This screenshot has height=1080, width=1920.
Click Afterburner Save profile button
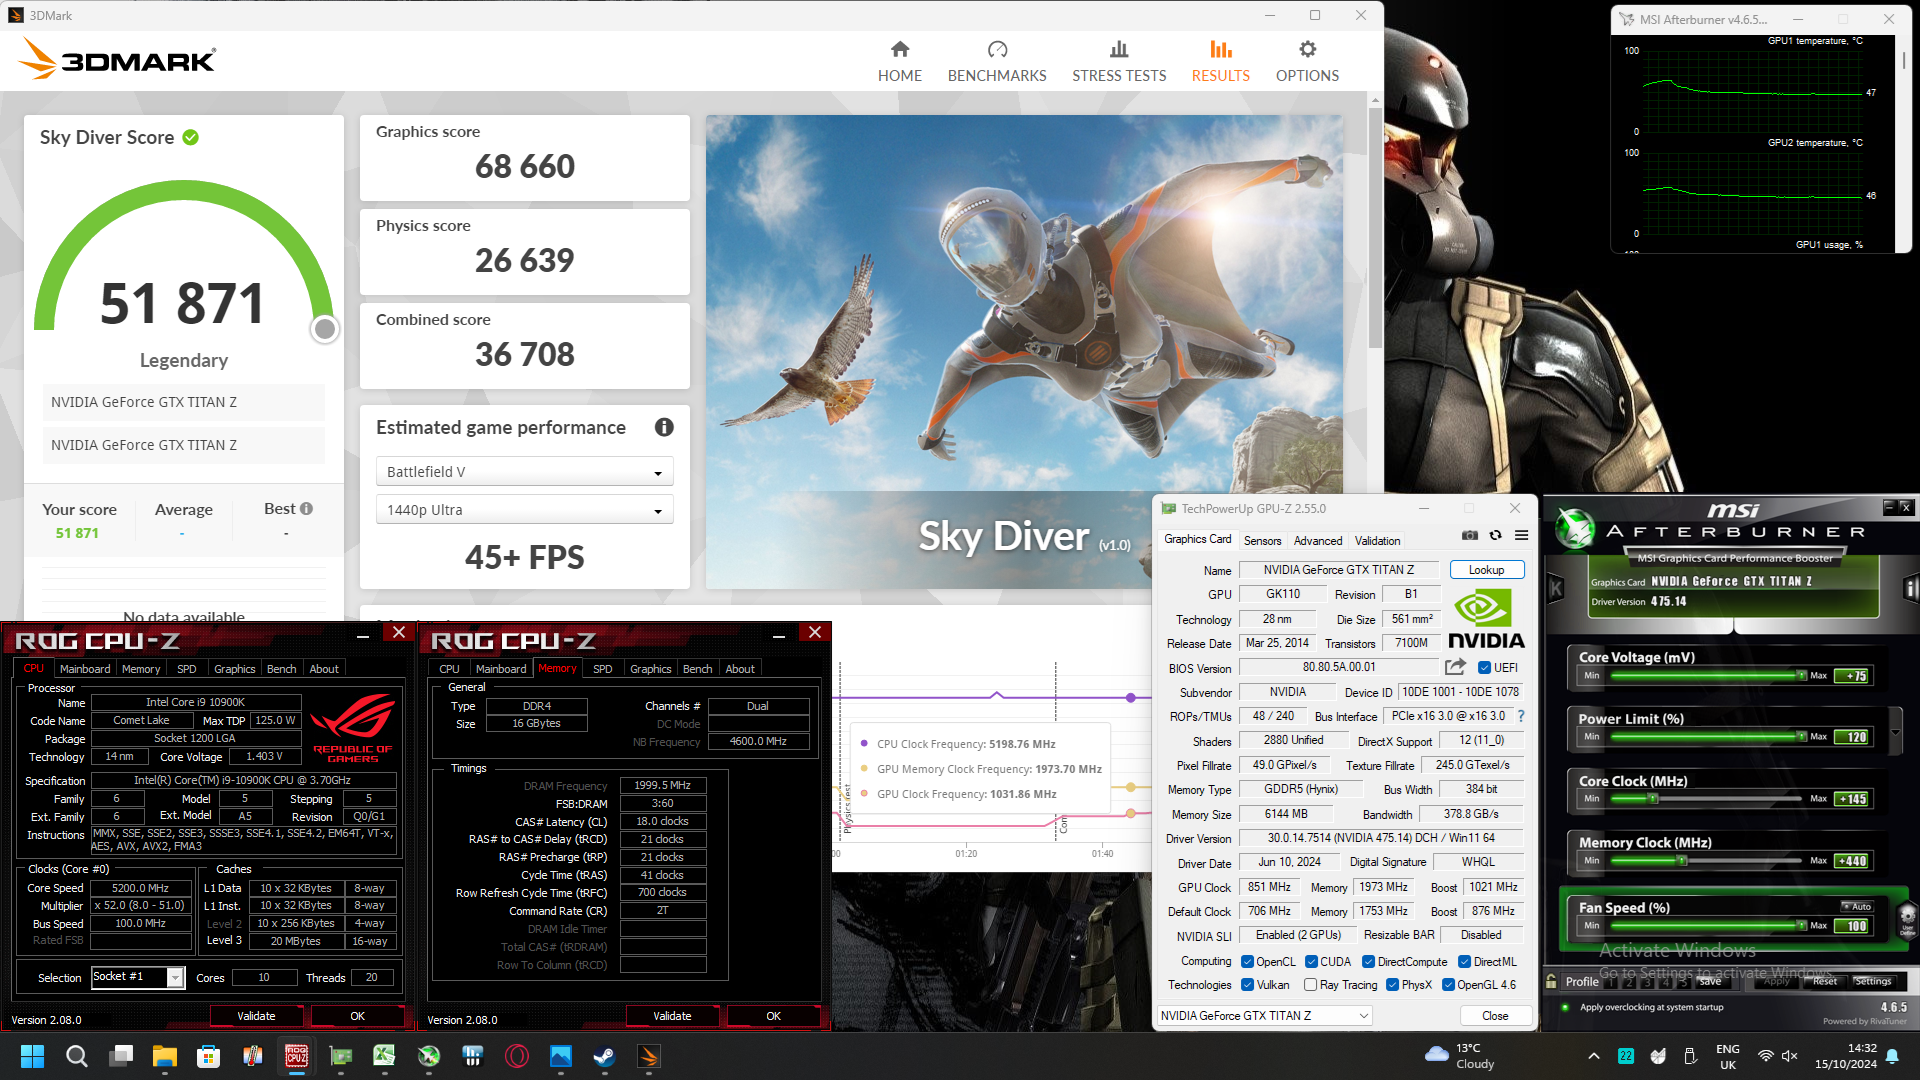(1710, 981)
